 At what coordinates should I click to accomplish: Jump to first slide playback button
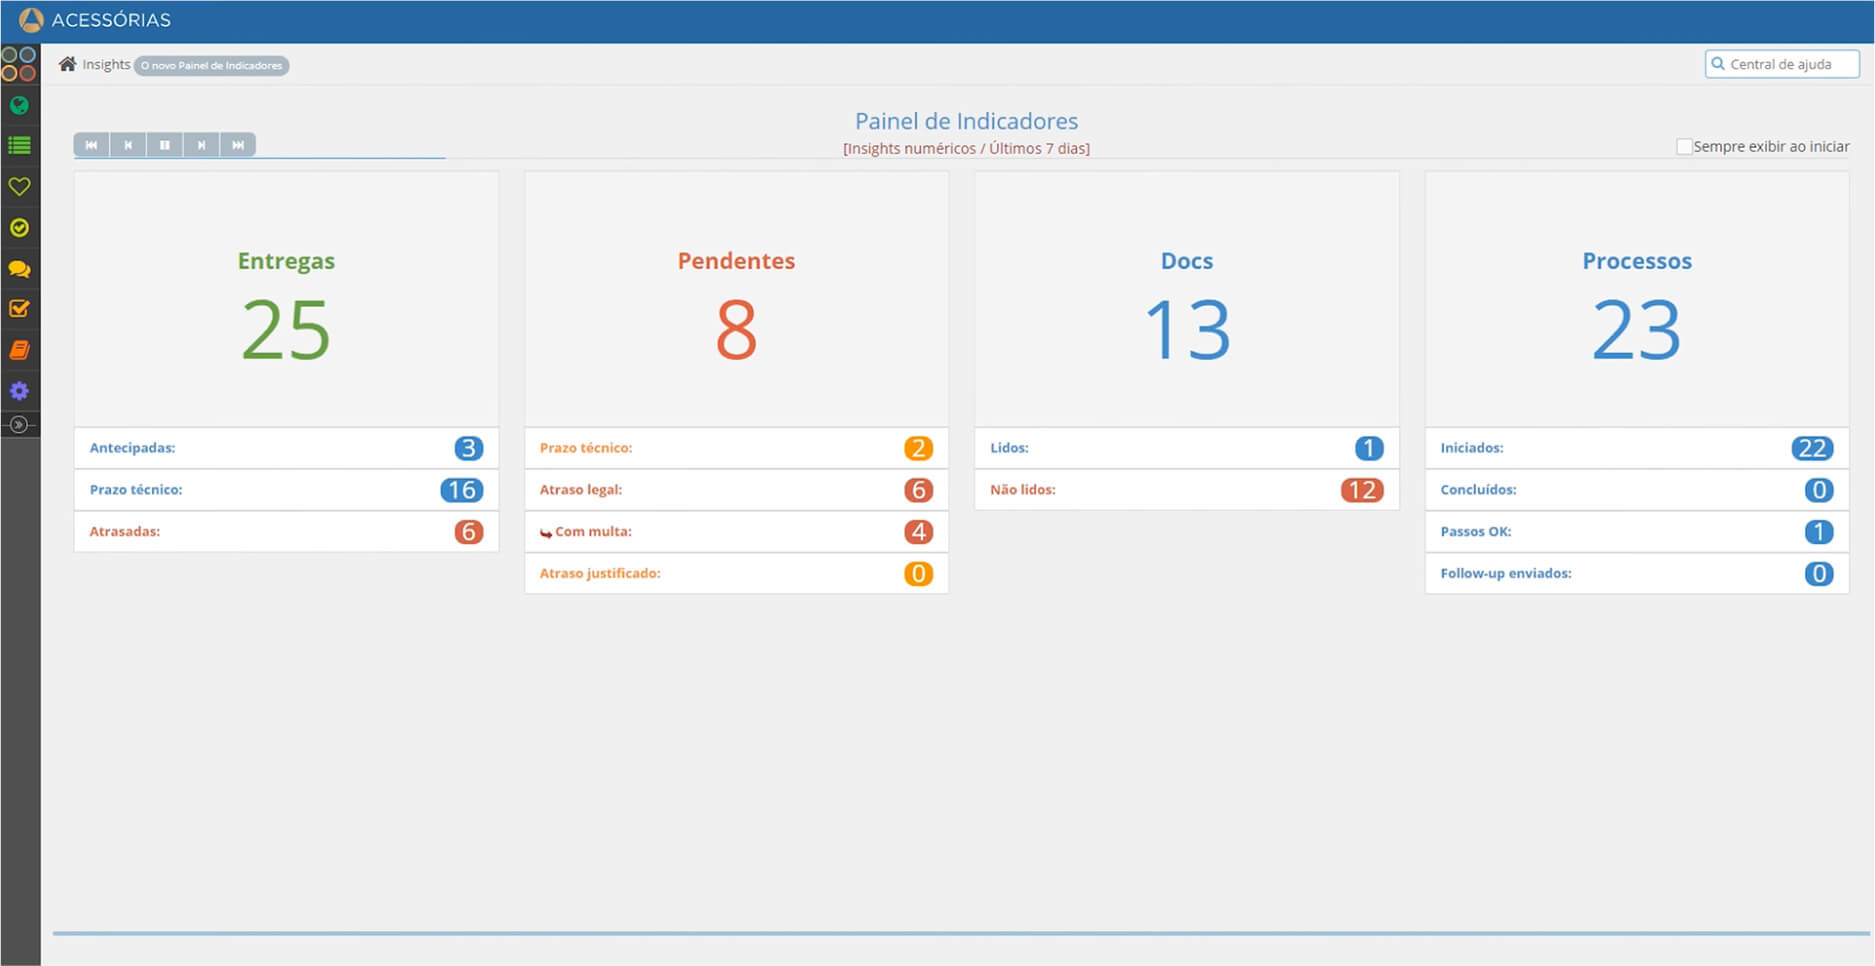point(91,145)
